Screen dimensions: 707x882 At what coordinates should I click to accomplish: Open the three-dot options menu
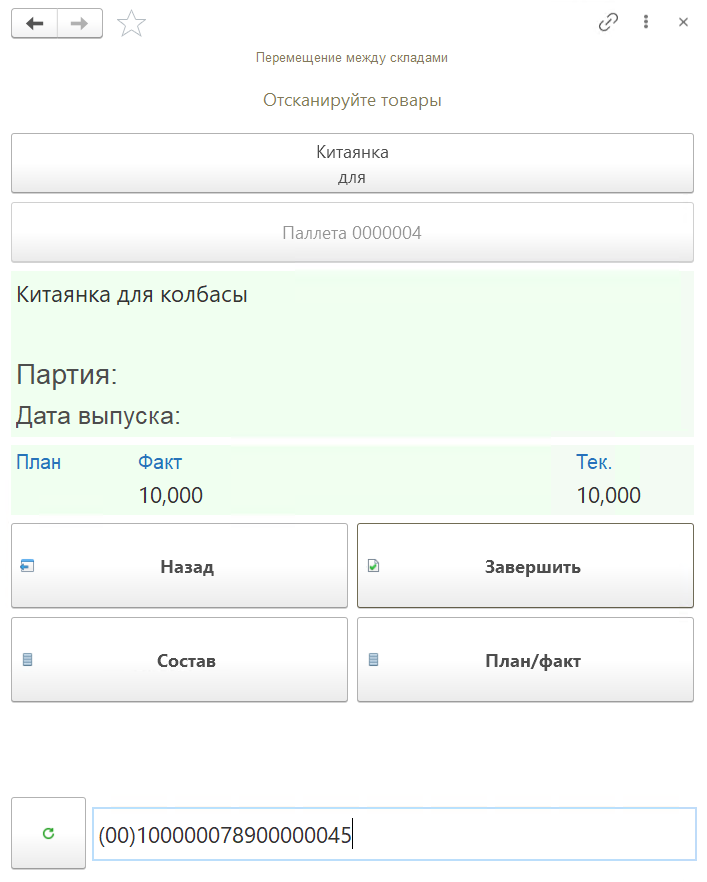(646, 21)
